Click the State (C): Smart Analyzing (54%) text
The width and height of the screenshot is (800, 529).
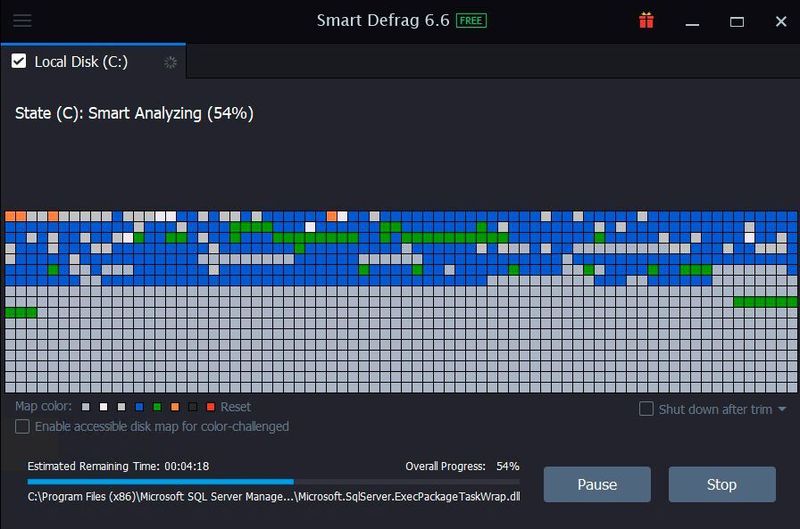(134, 113)
